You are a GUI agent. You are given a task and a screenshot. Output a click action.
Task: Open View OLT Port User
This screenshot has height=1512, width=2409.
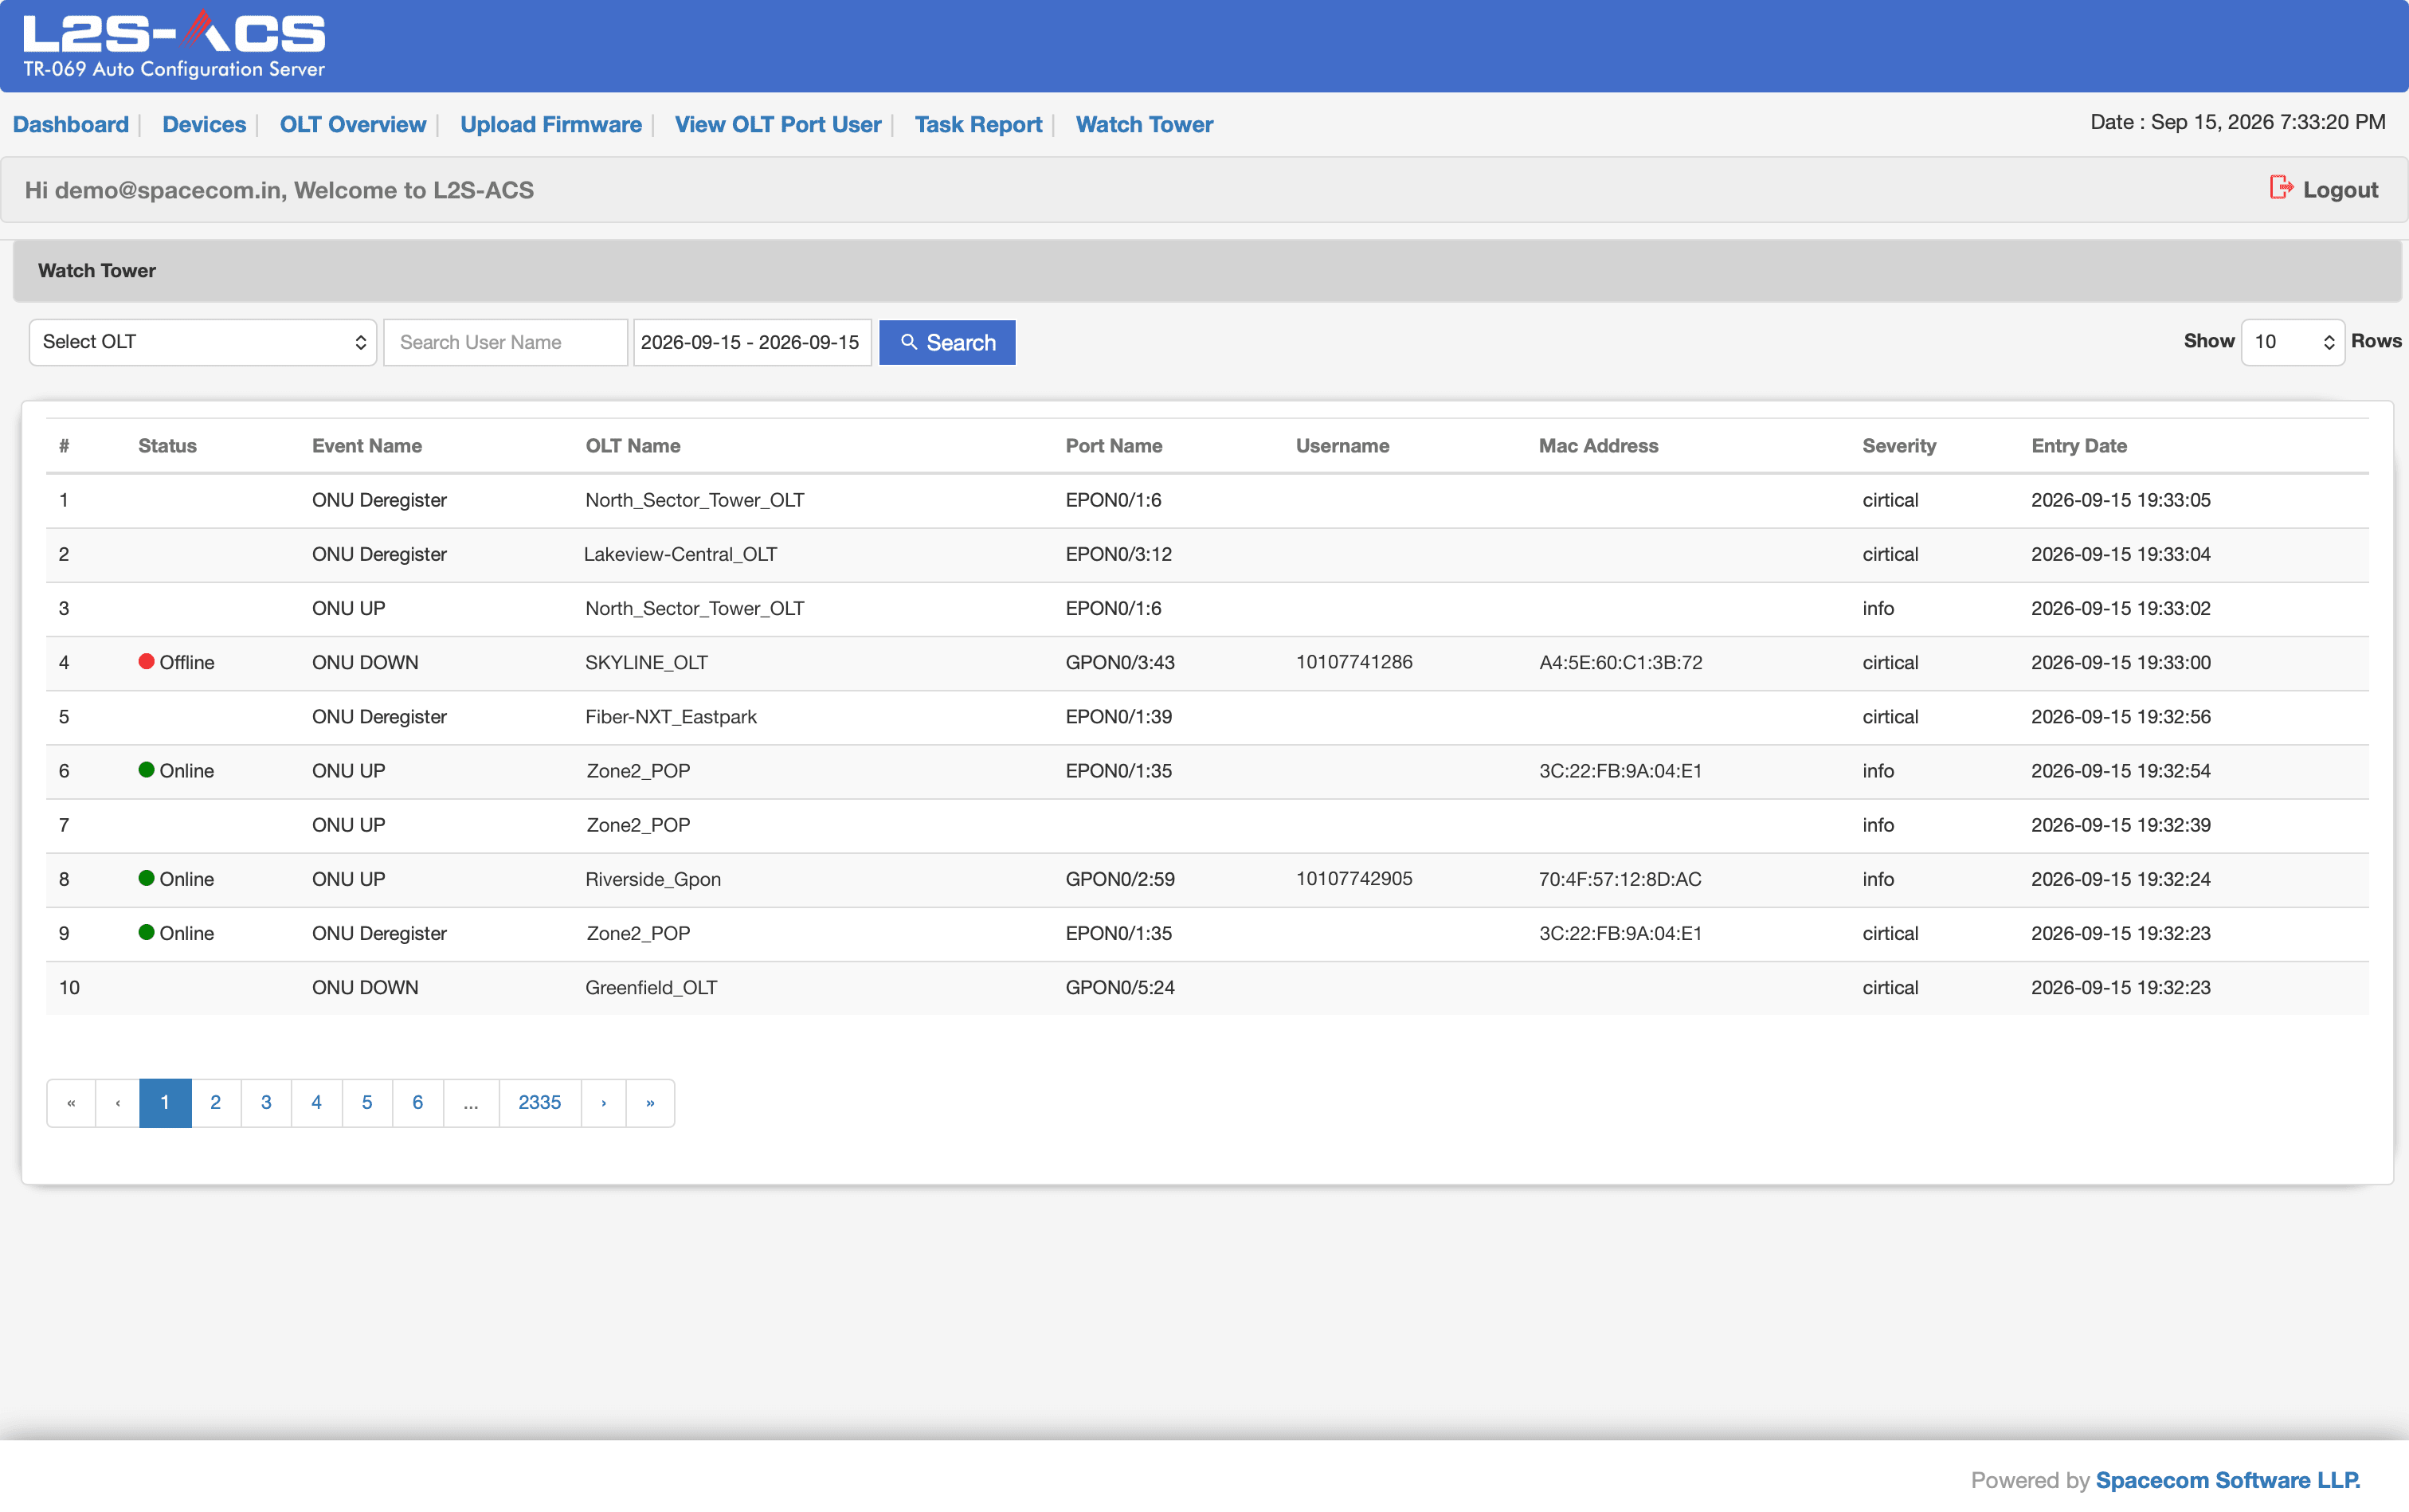point(778,124)
